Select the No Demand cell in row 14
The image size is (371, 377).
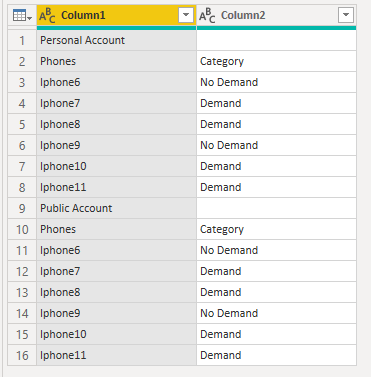click(x=276, y=313)
